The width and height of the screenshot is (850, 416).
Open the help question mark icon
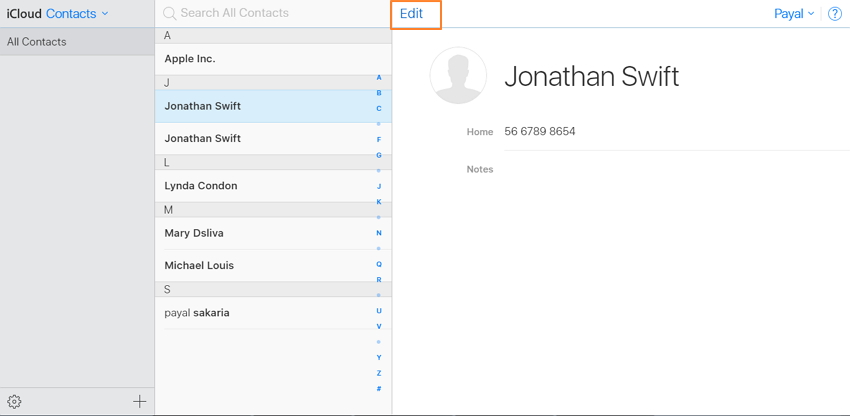coord(835,14)
